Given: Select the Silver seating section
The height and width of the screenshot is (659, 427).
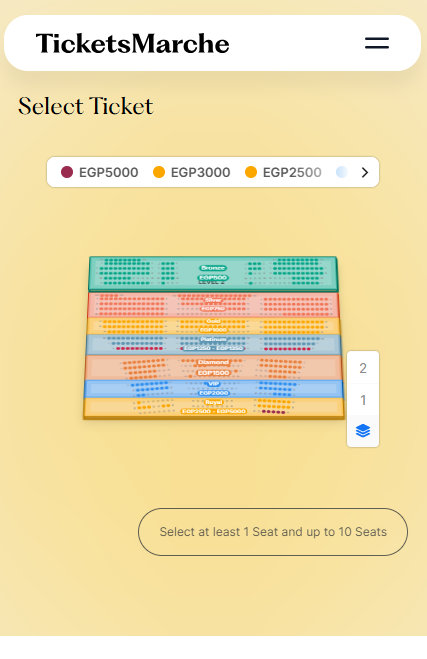Looking at the screenshot, I should coord(213,305).
